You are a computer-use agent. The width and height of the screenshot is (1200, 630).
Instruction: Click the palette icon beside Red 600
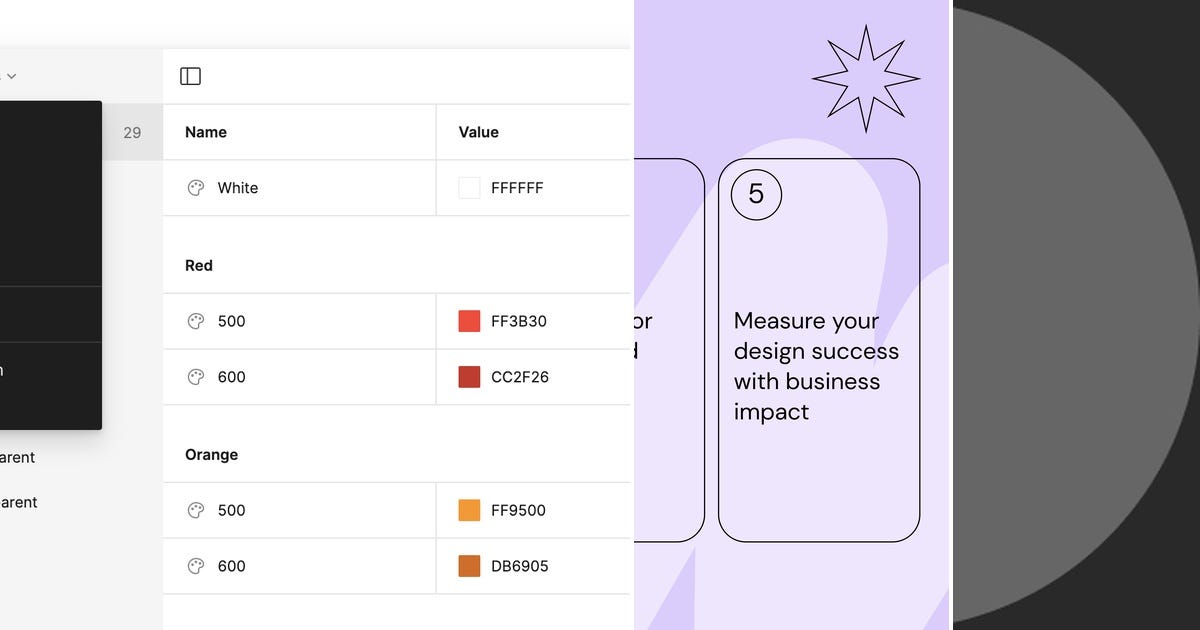[x=196, y=377]
